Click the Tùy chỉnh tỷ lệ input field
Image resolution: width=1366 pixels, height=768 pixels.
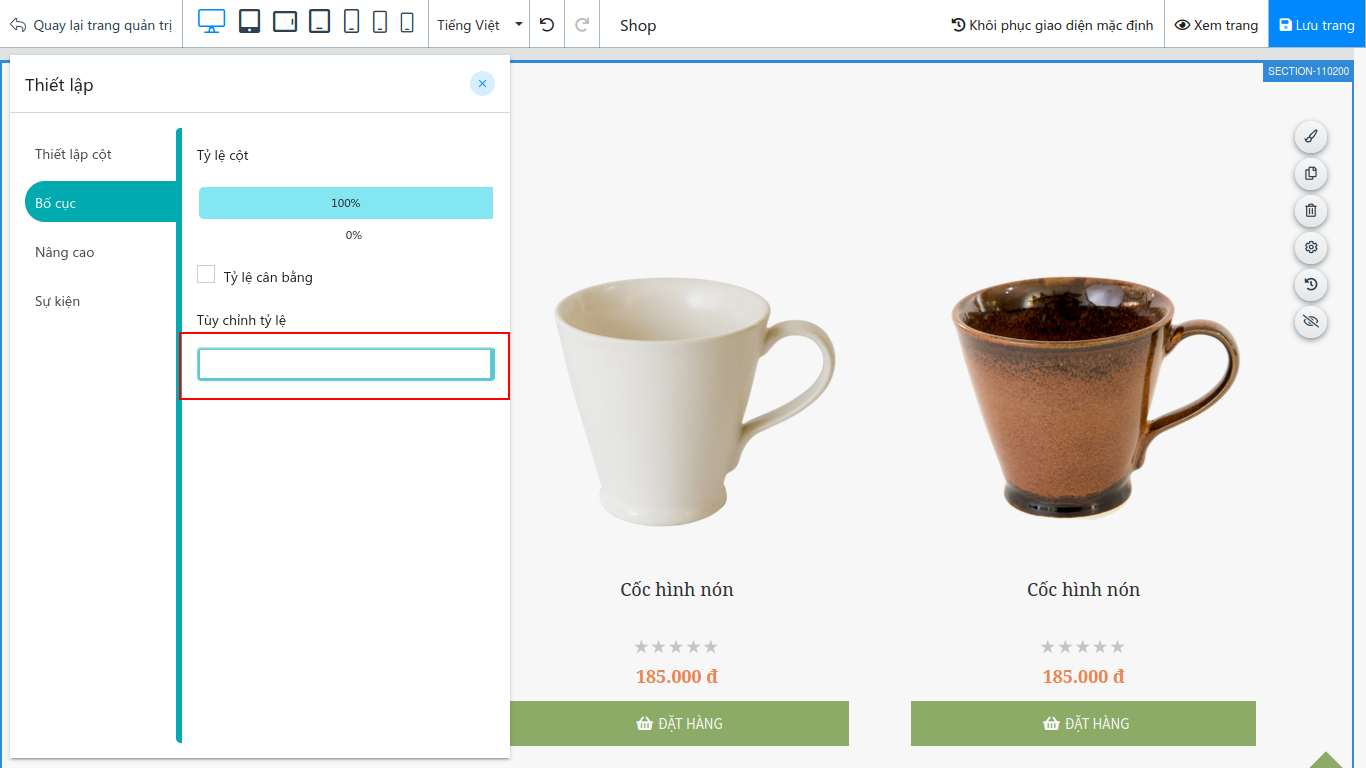click(x=346, y=365)
